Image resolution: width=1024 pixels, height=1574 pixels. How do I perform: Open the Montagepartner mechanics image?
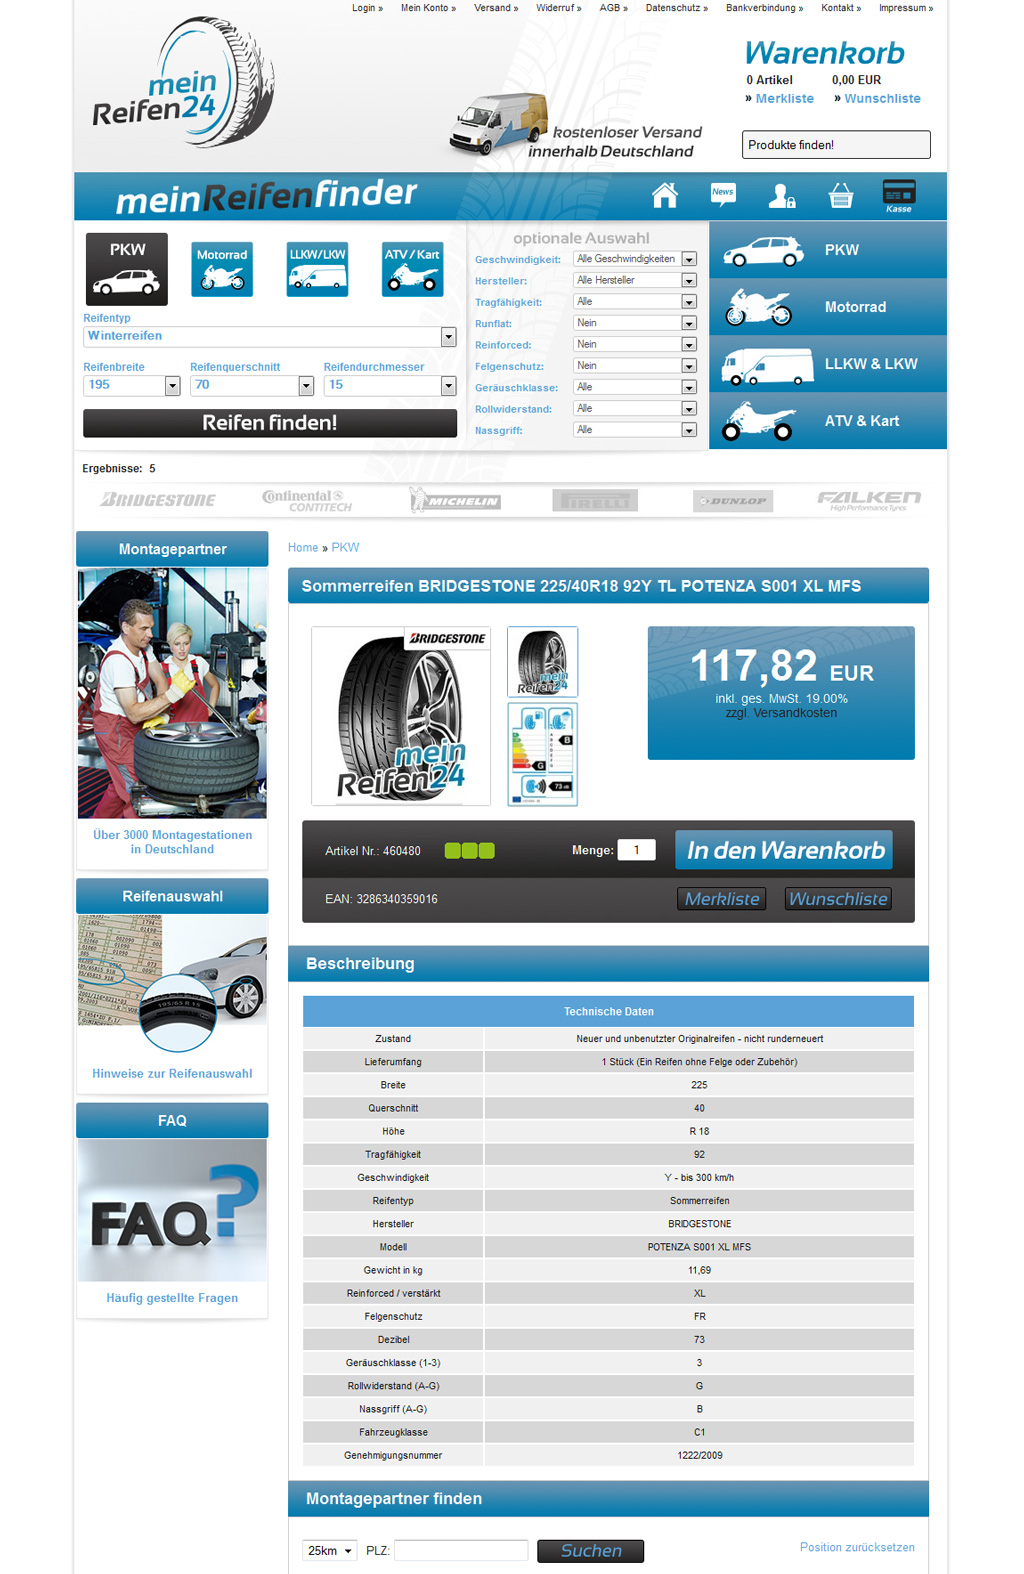tap(172, 693)
